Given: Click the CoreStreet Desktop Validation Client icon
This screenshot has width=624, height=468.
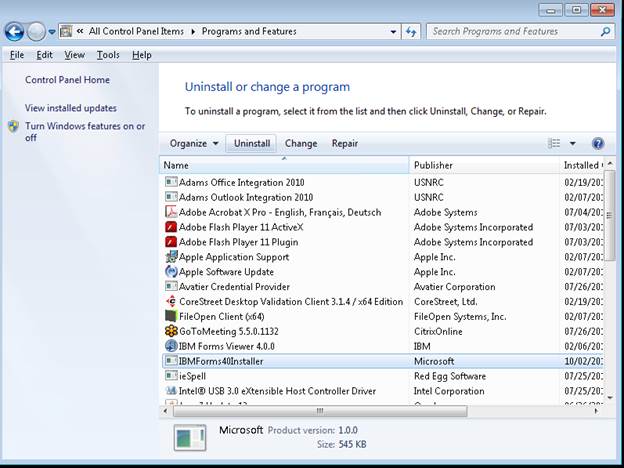Looking at the screenshot, I should (x=171, y=301).
